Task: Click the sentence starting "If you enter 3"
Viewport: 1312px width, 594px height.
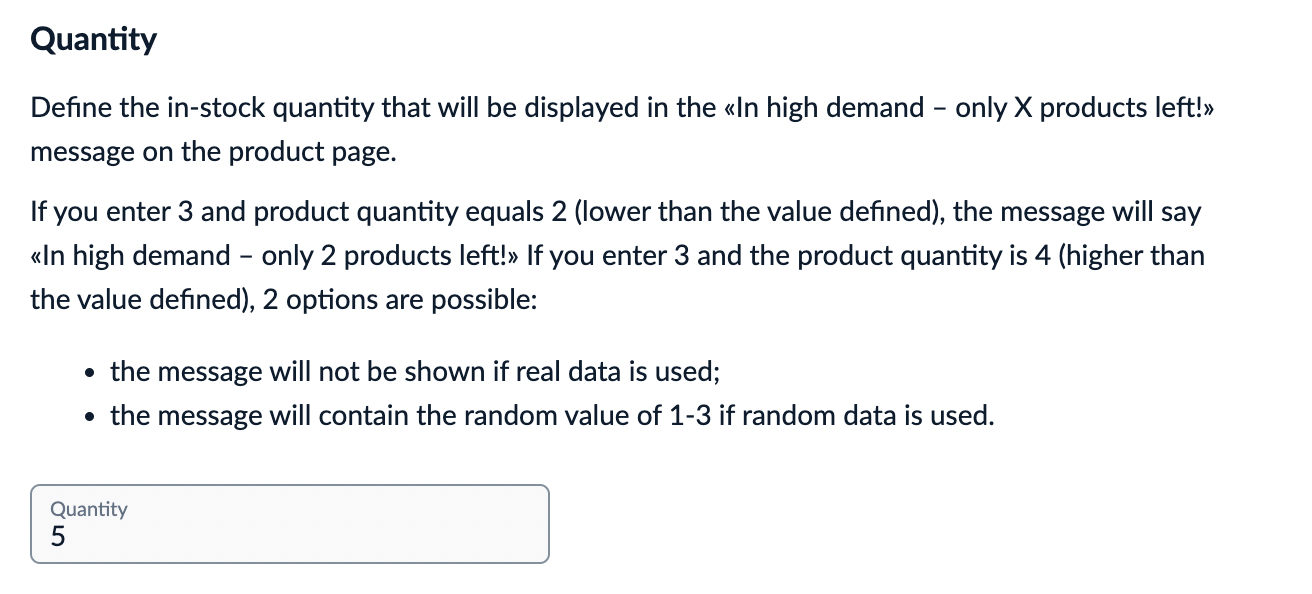Action: tap(615, 212)
